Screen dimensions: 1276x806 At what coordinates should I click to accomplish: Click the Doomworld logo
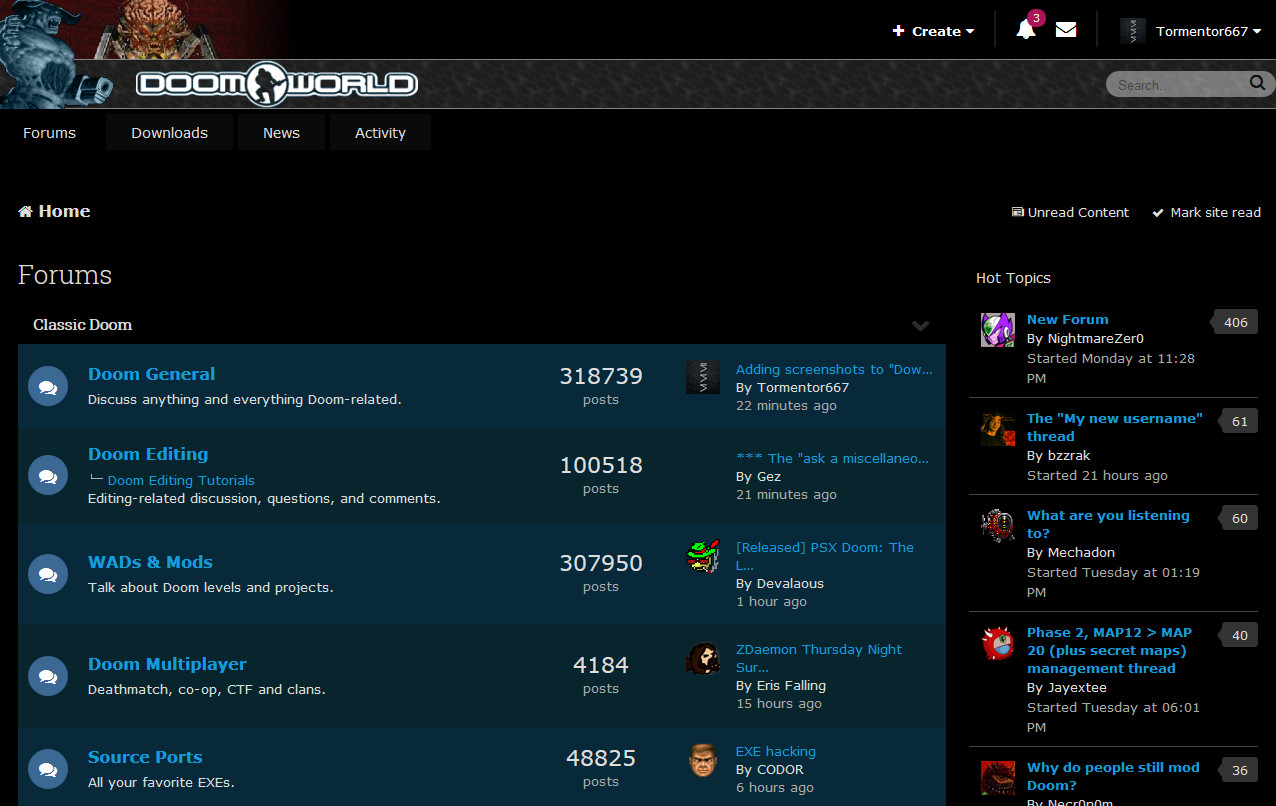277,84
